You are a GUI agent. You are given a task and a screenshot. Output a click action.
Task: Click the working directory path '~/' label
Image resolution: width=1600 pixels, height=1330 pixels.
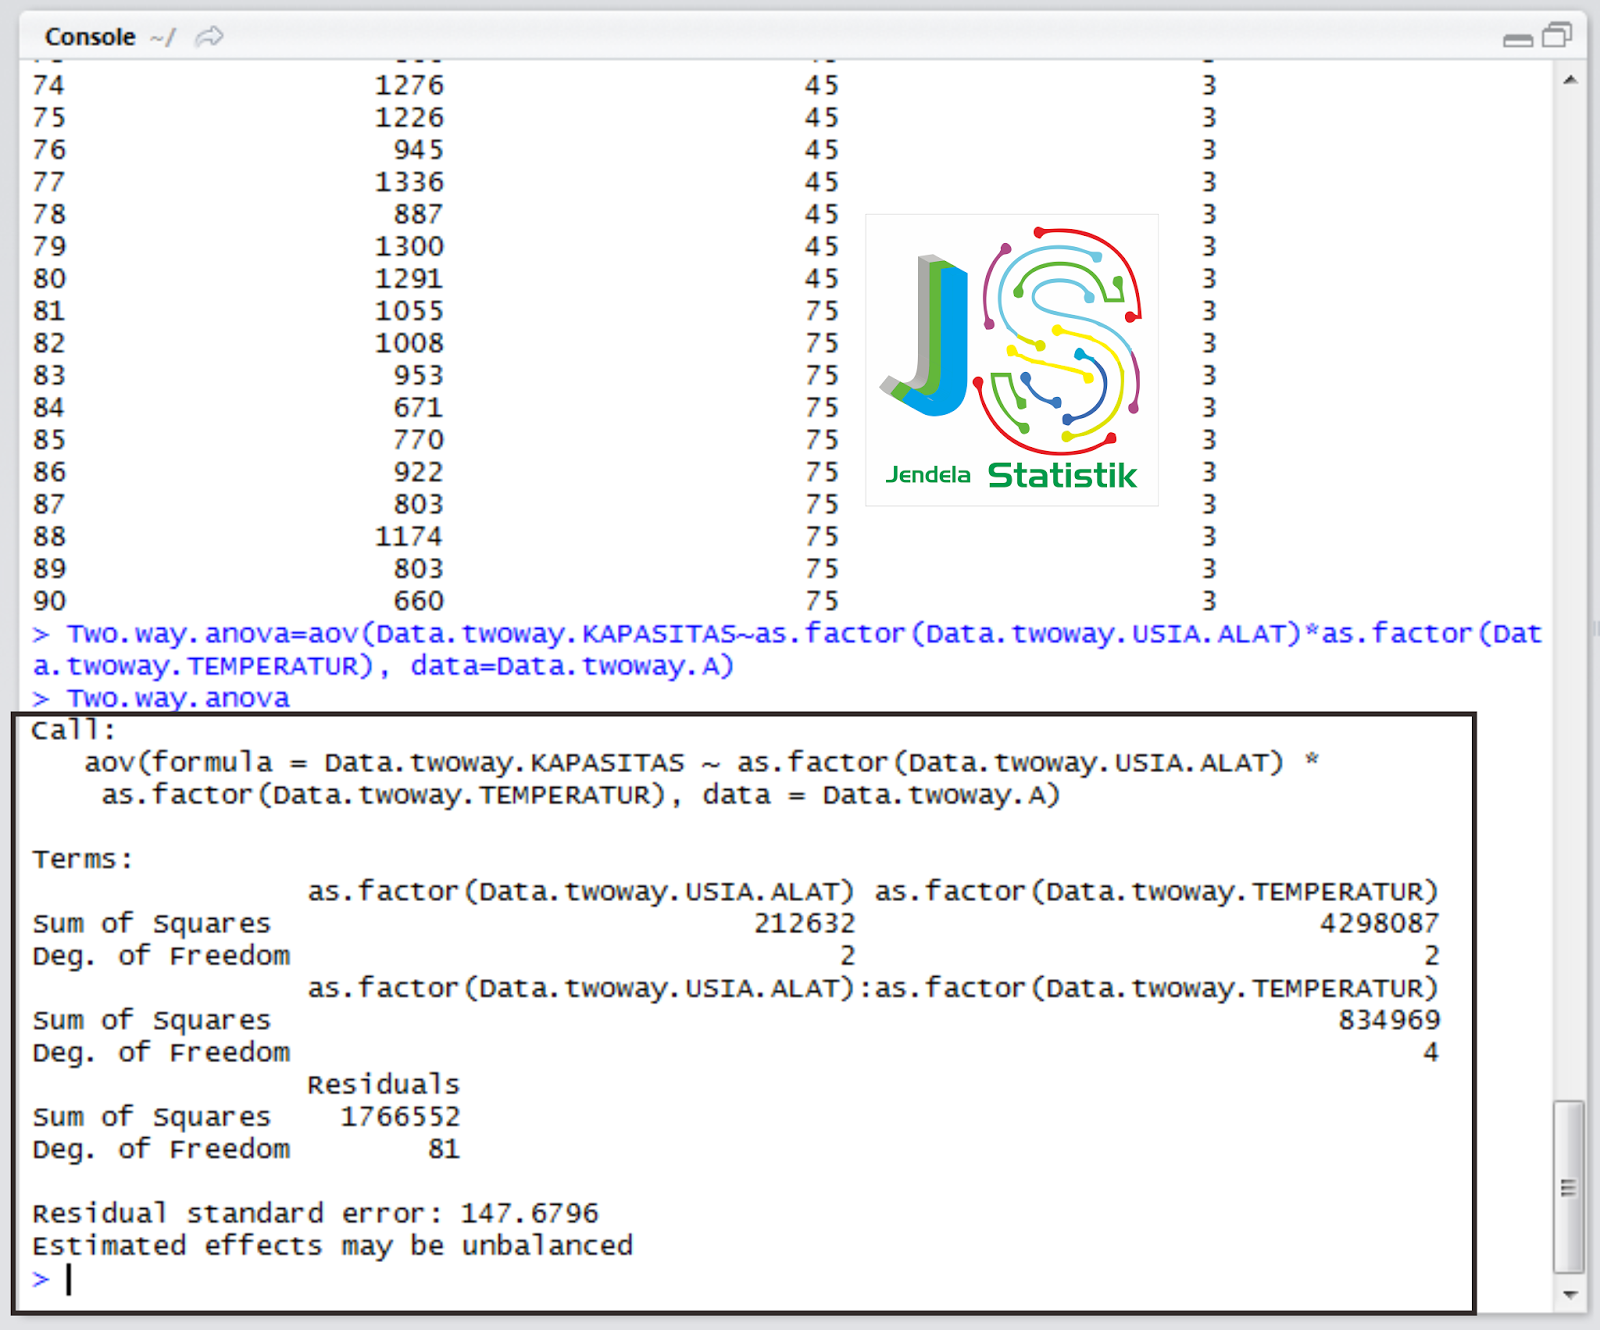click(163, 38)
